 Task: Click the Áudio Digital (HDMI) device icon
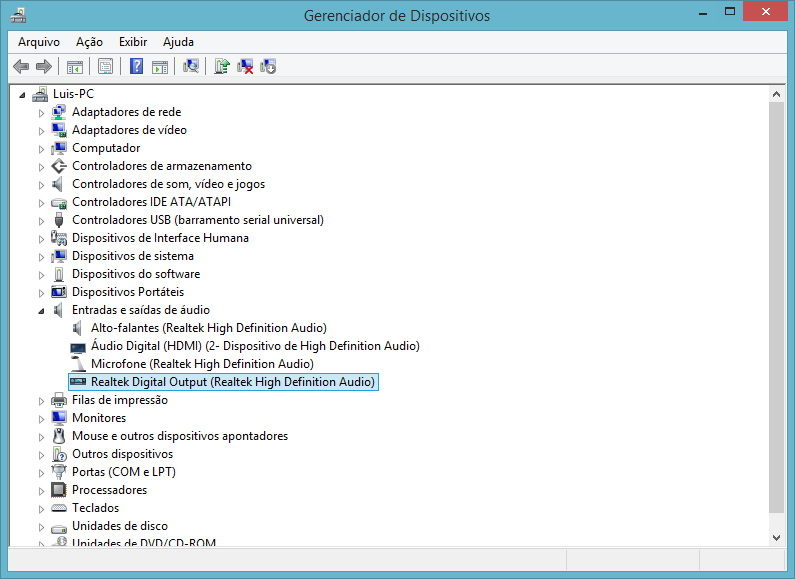78,347
